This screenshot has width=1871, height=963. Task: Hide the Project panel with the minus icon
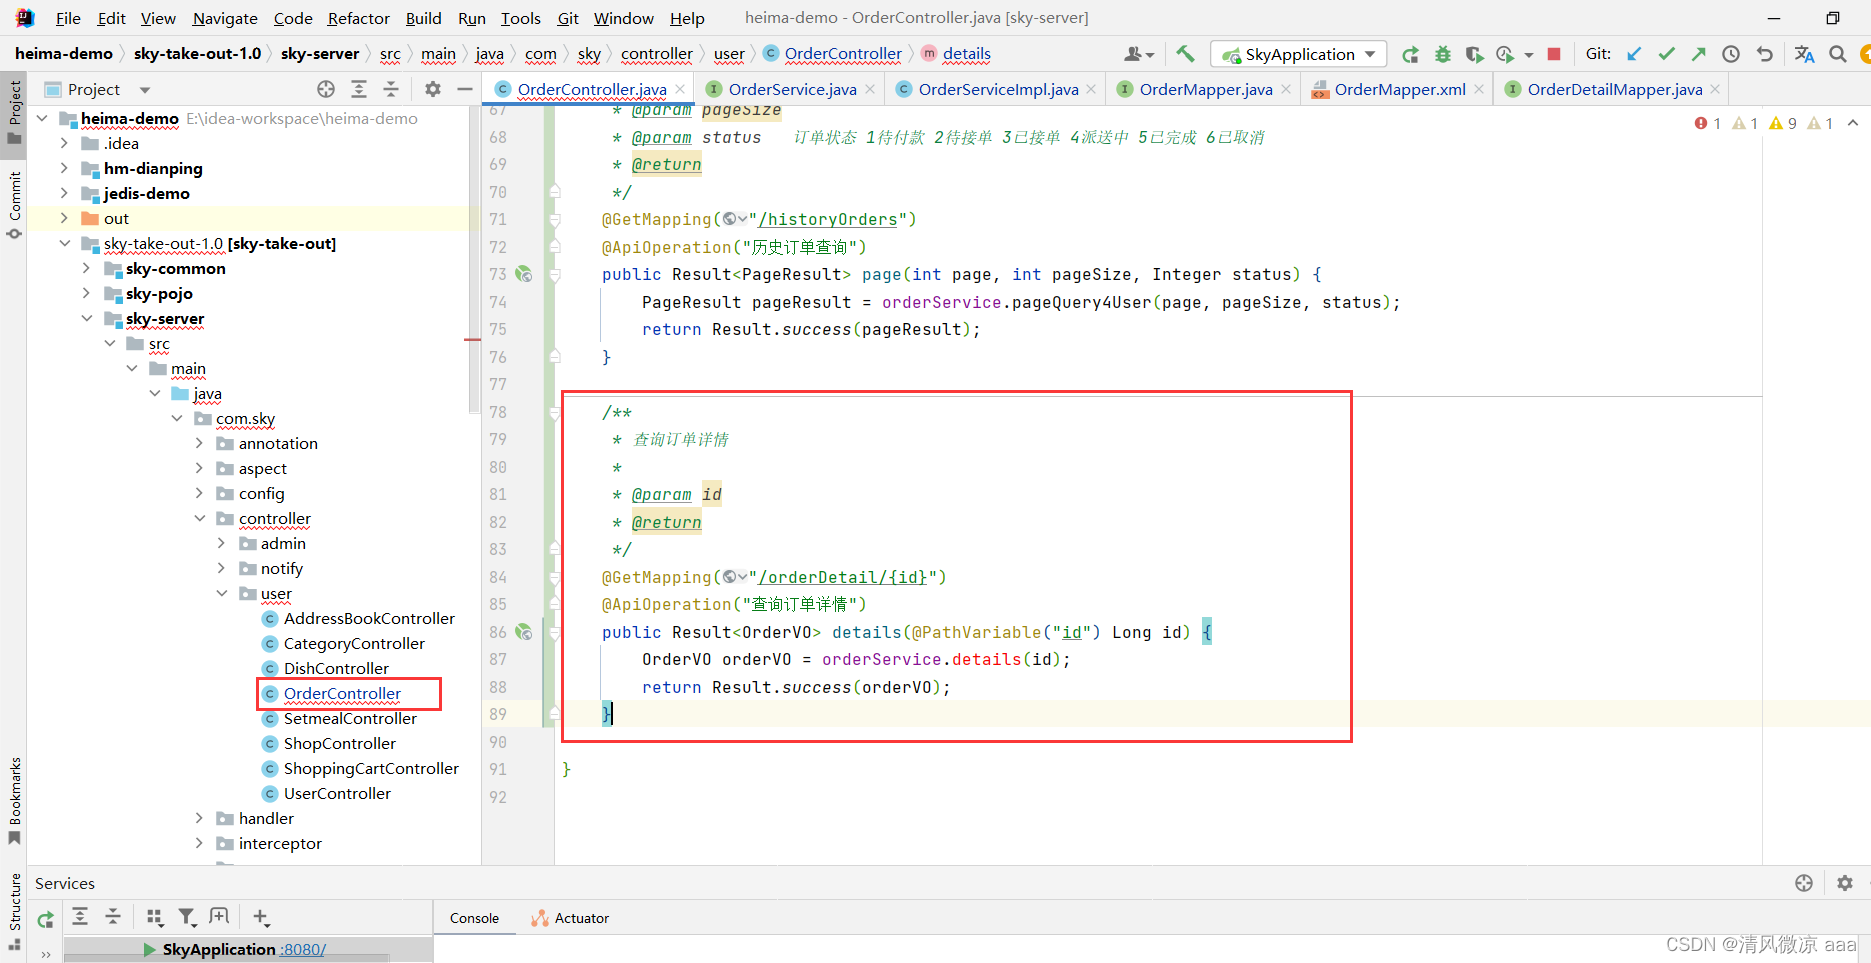click(464, 89)
